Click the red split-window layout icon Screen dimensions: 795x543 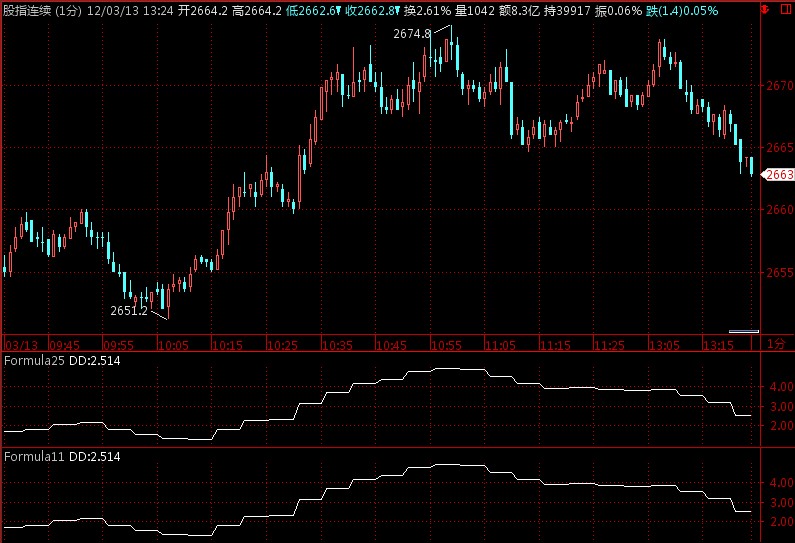785,9
